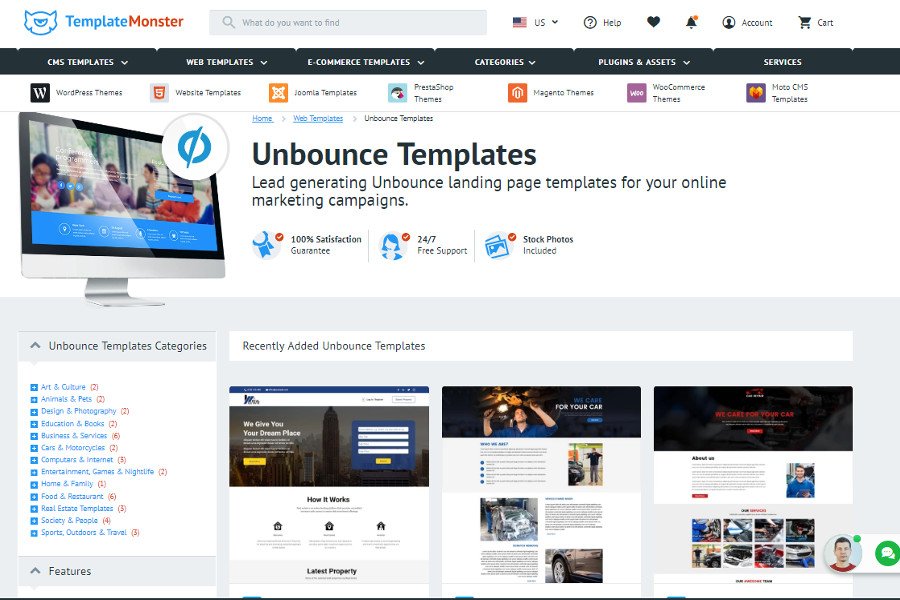Click the Cart label
This screenshot has height=600, width=900.
[825, 22]
